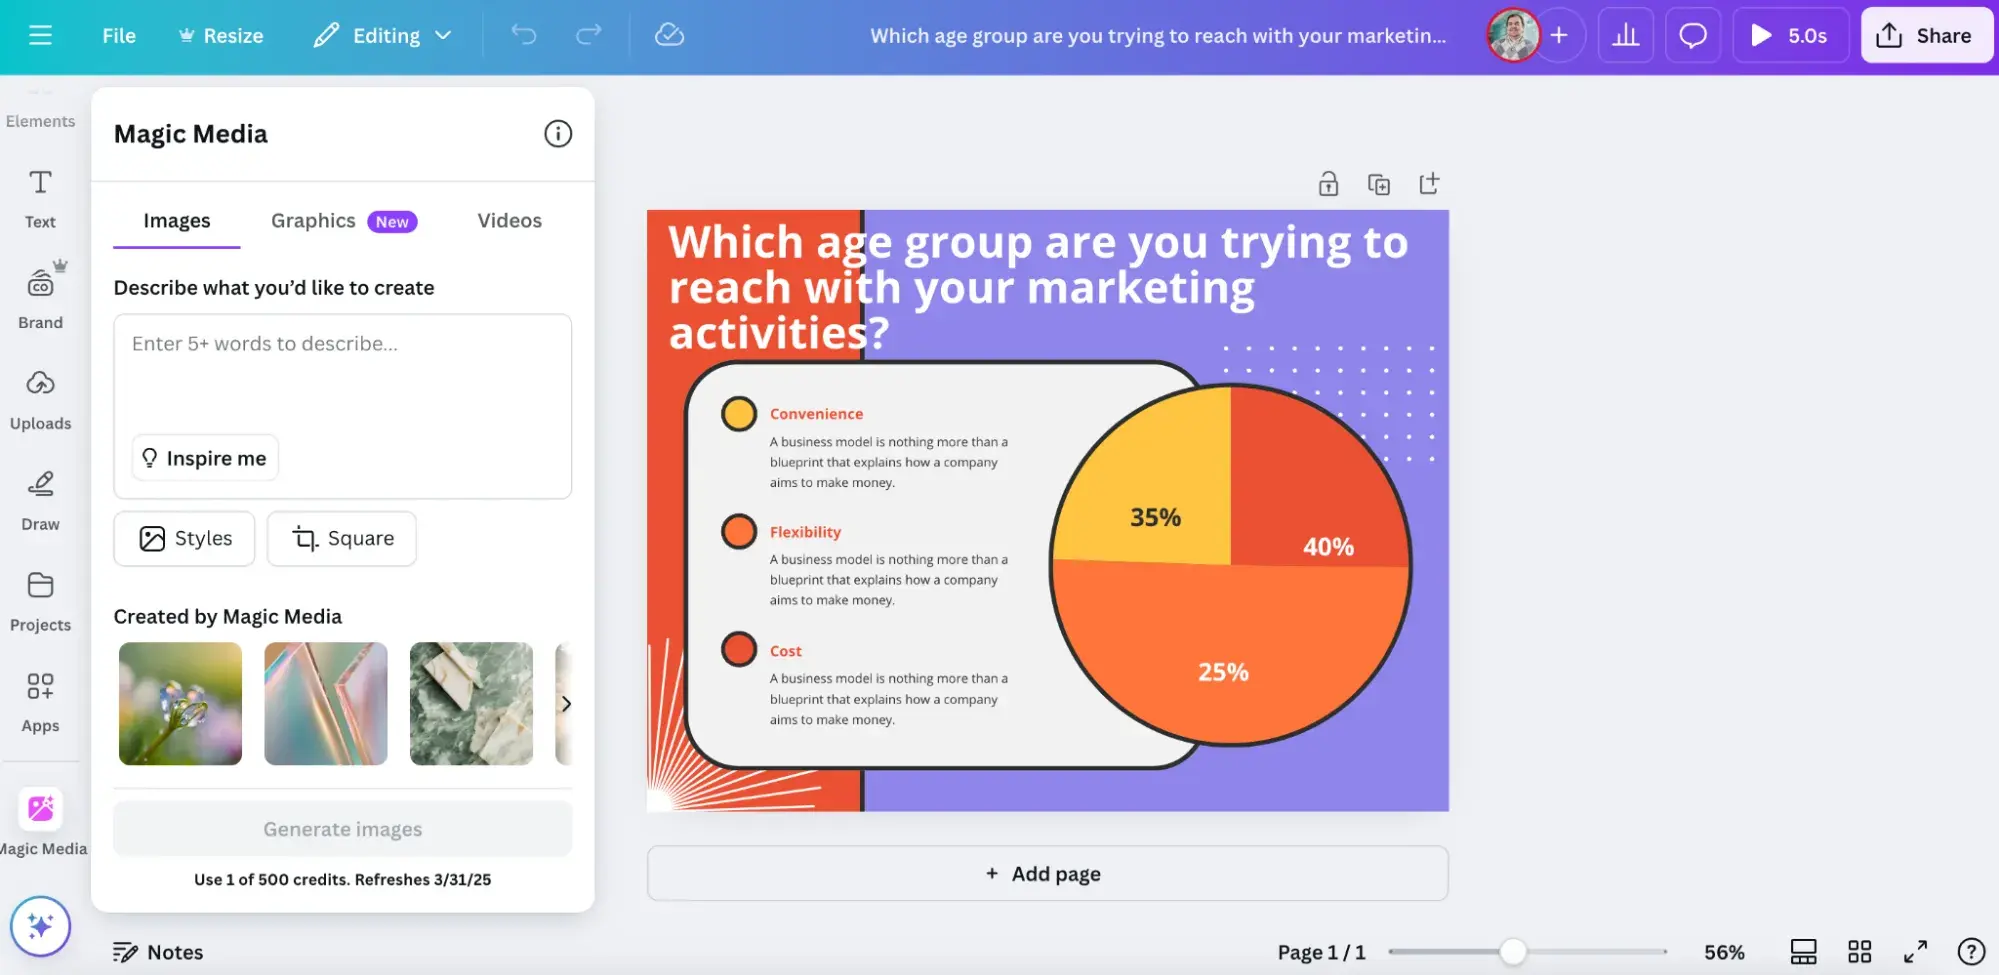Toggle the grid view icon
Viewport: 1999px width, 976px height.
1859,952
